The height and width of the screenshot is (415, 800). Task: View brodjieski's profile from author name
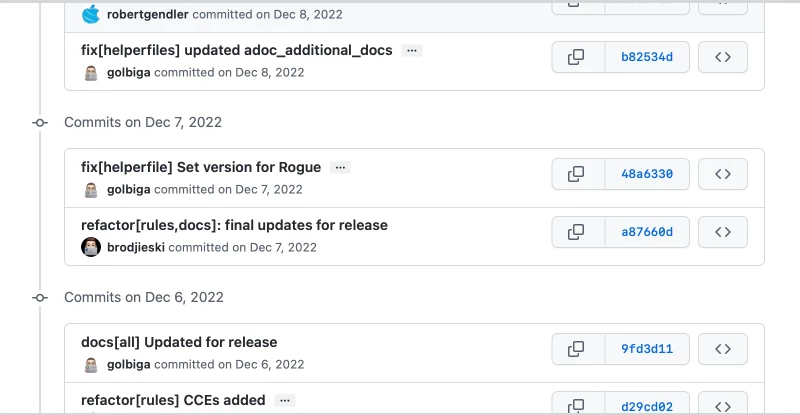[x=136, y=248]
